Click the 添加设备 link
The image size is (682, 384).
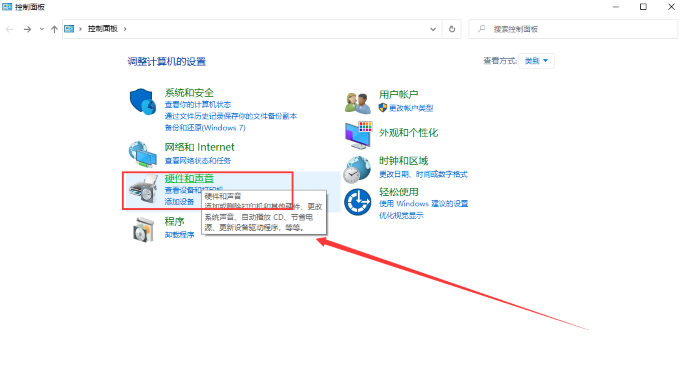click(x=179, y=201)
